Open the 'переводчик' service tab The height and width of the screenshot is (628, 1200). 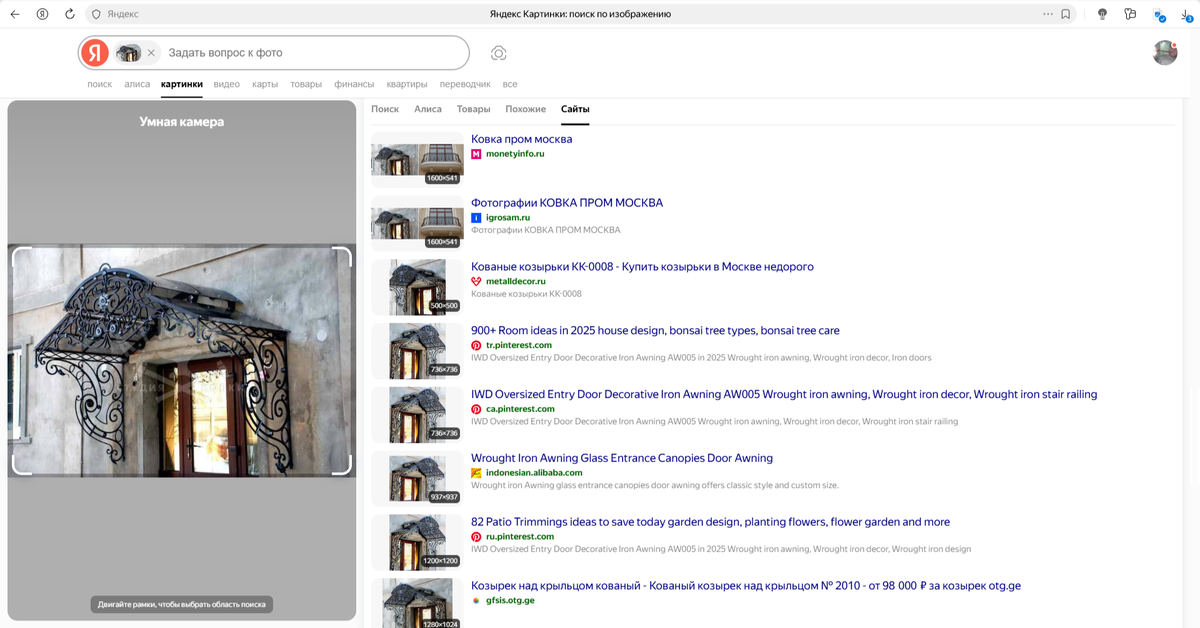465,84
